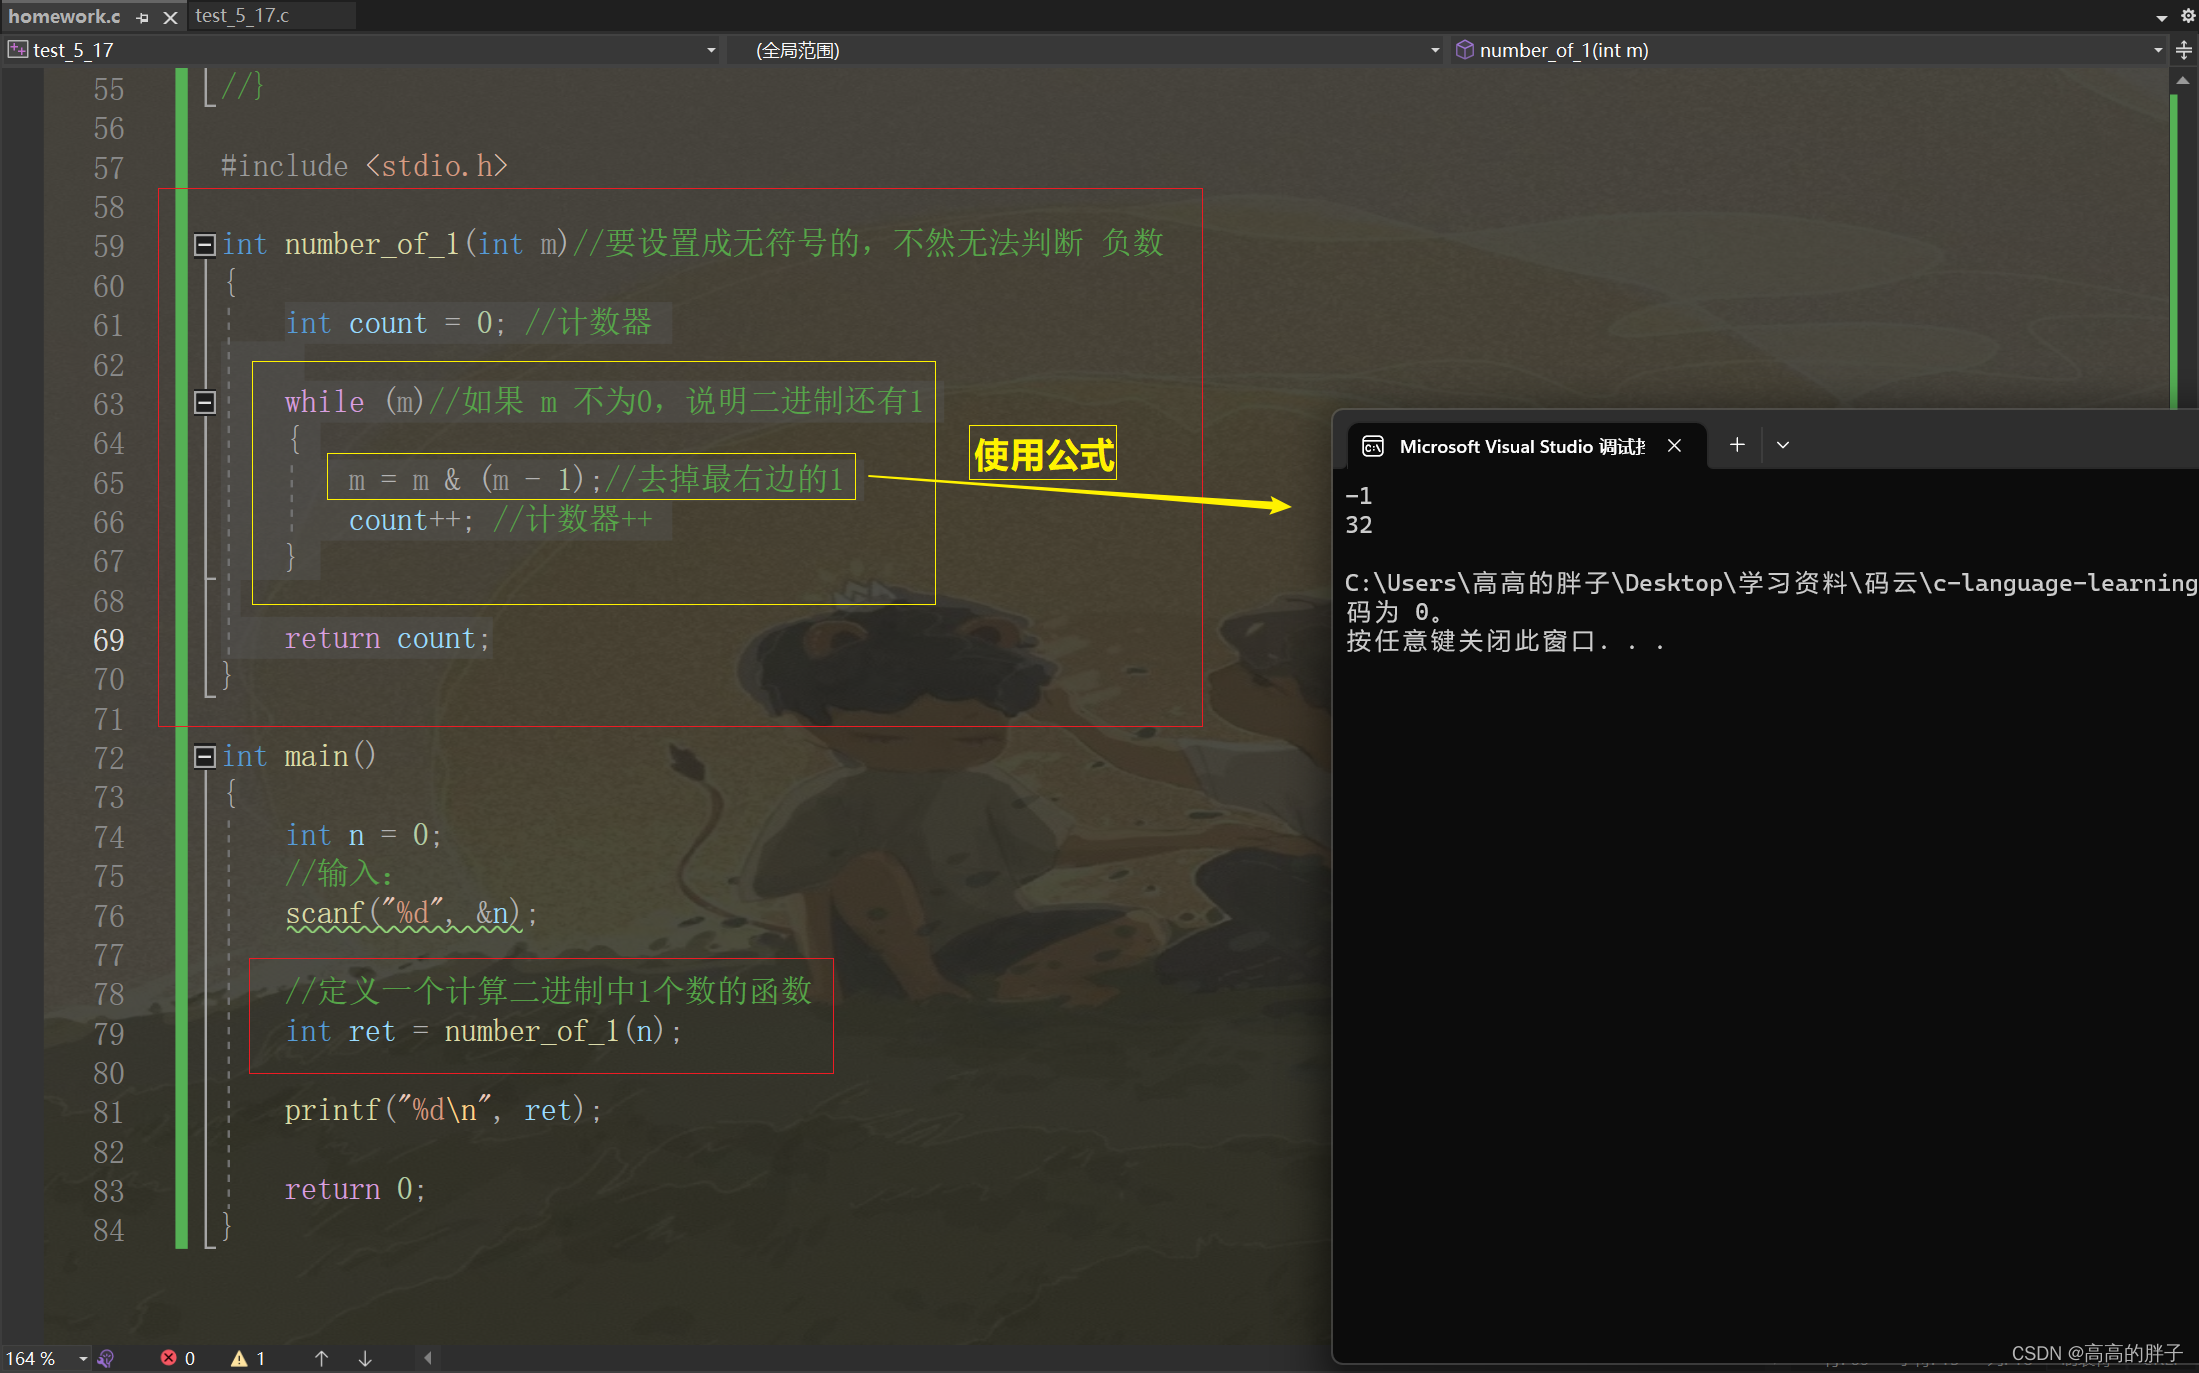This screenshot has width=2199, height=1373.
Task: Collapse the number_of_1 function with its fold box
Action: [204, 244]
